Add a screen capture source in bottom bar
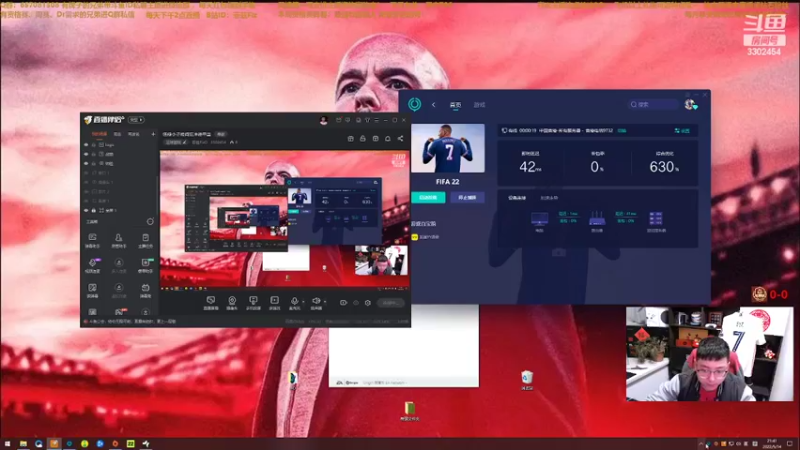The width and height of the screenshot is (800, 450). pyautogui.click(x=211, y=303)
